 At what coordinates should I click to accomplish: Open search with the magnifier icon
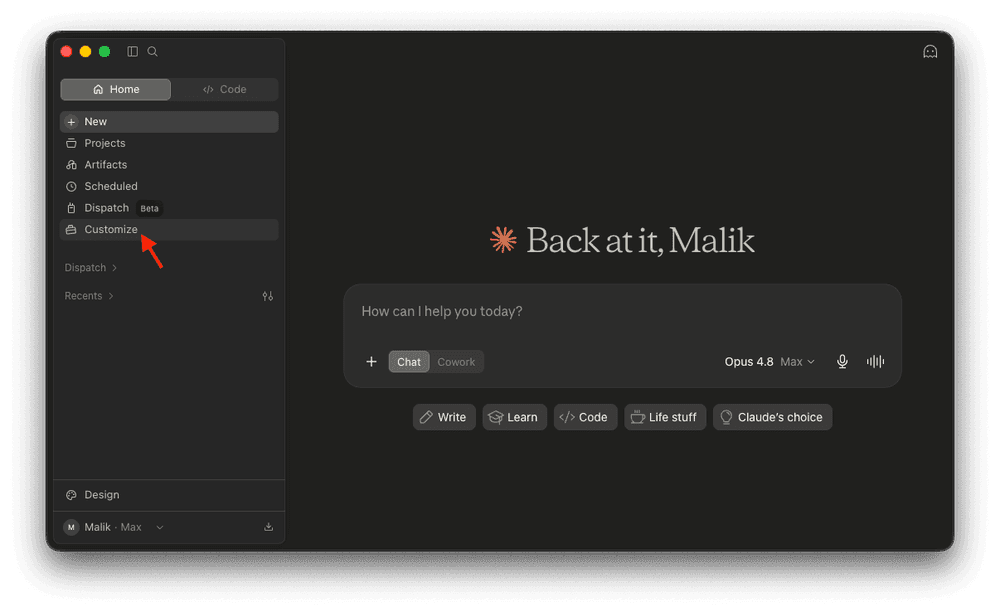(152, 52)
